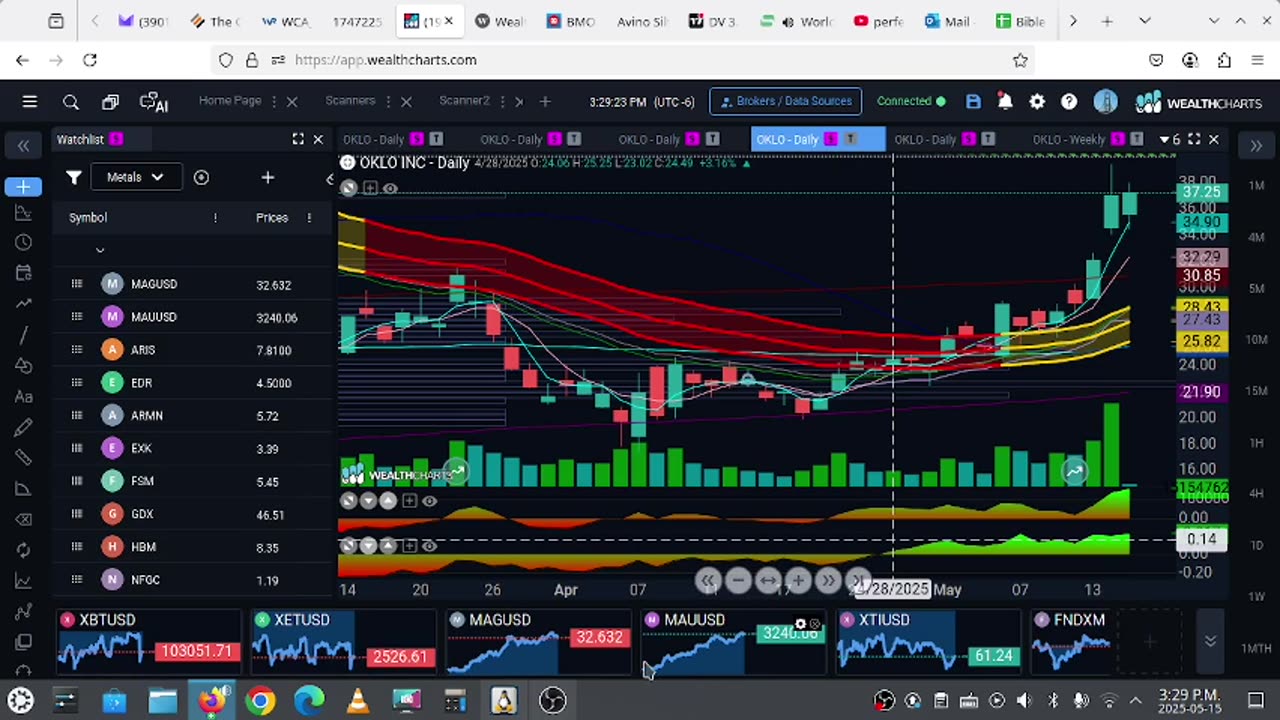Open the MAUUSD ticker tile
This screenshot has width=1280, height=720.
pyautogui.click(x=732, y=641)
